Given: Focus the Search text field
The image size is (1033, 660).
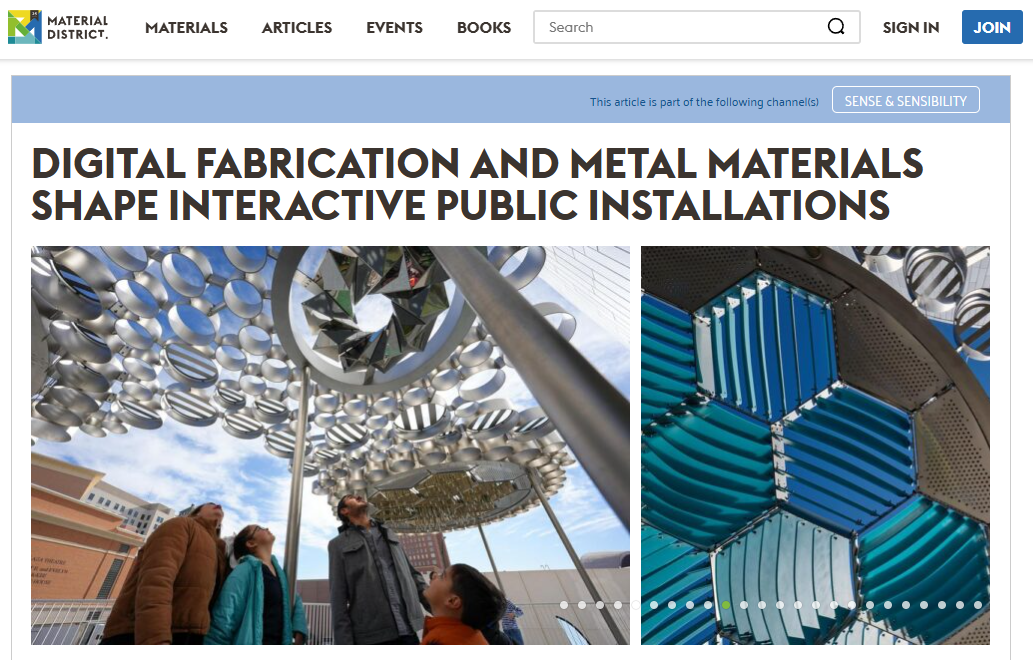Looking at the screenshot, I should pyautogui.click(x=696, y=27).
